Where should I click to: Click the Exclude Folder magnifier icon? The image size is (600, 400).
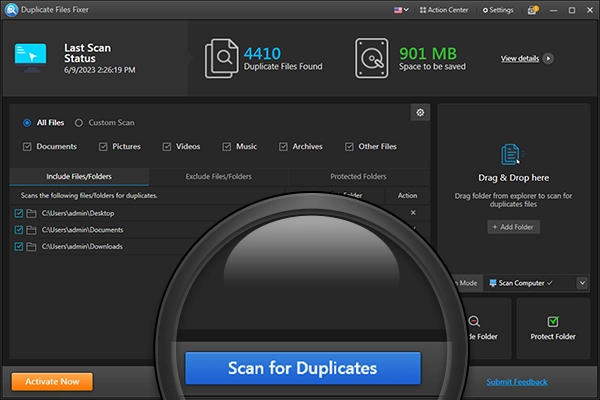coord(474,321)
